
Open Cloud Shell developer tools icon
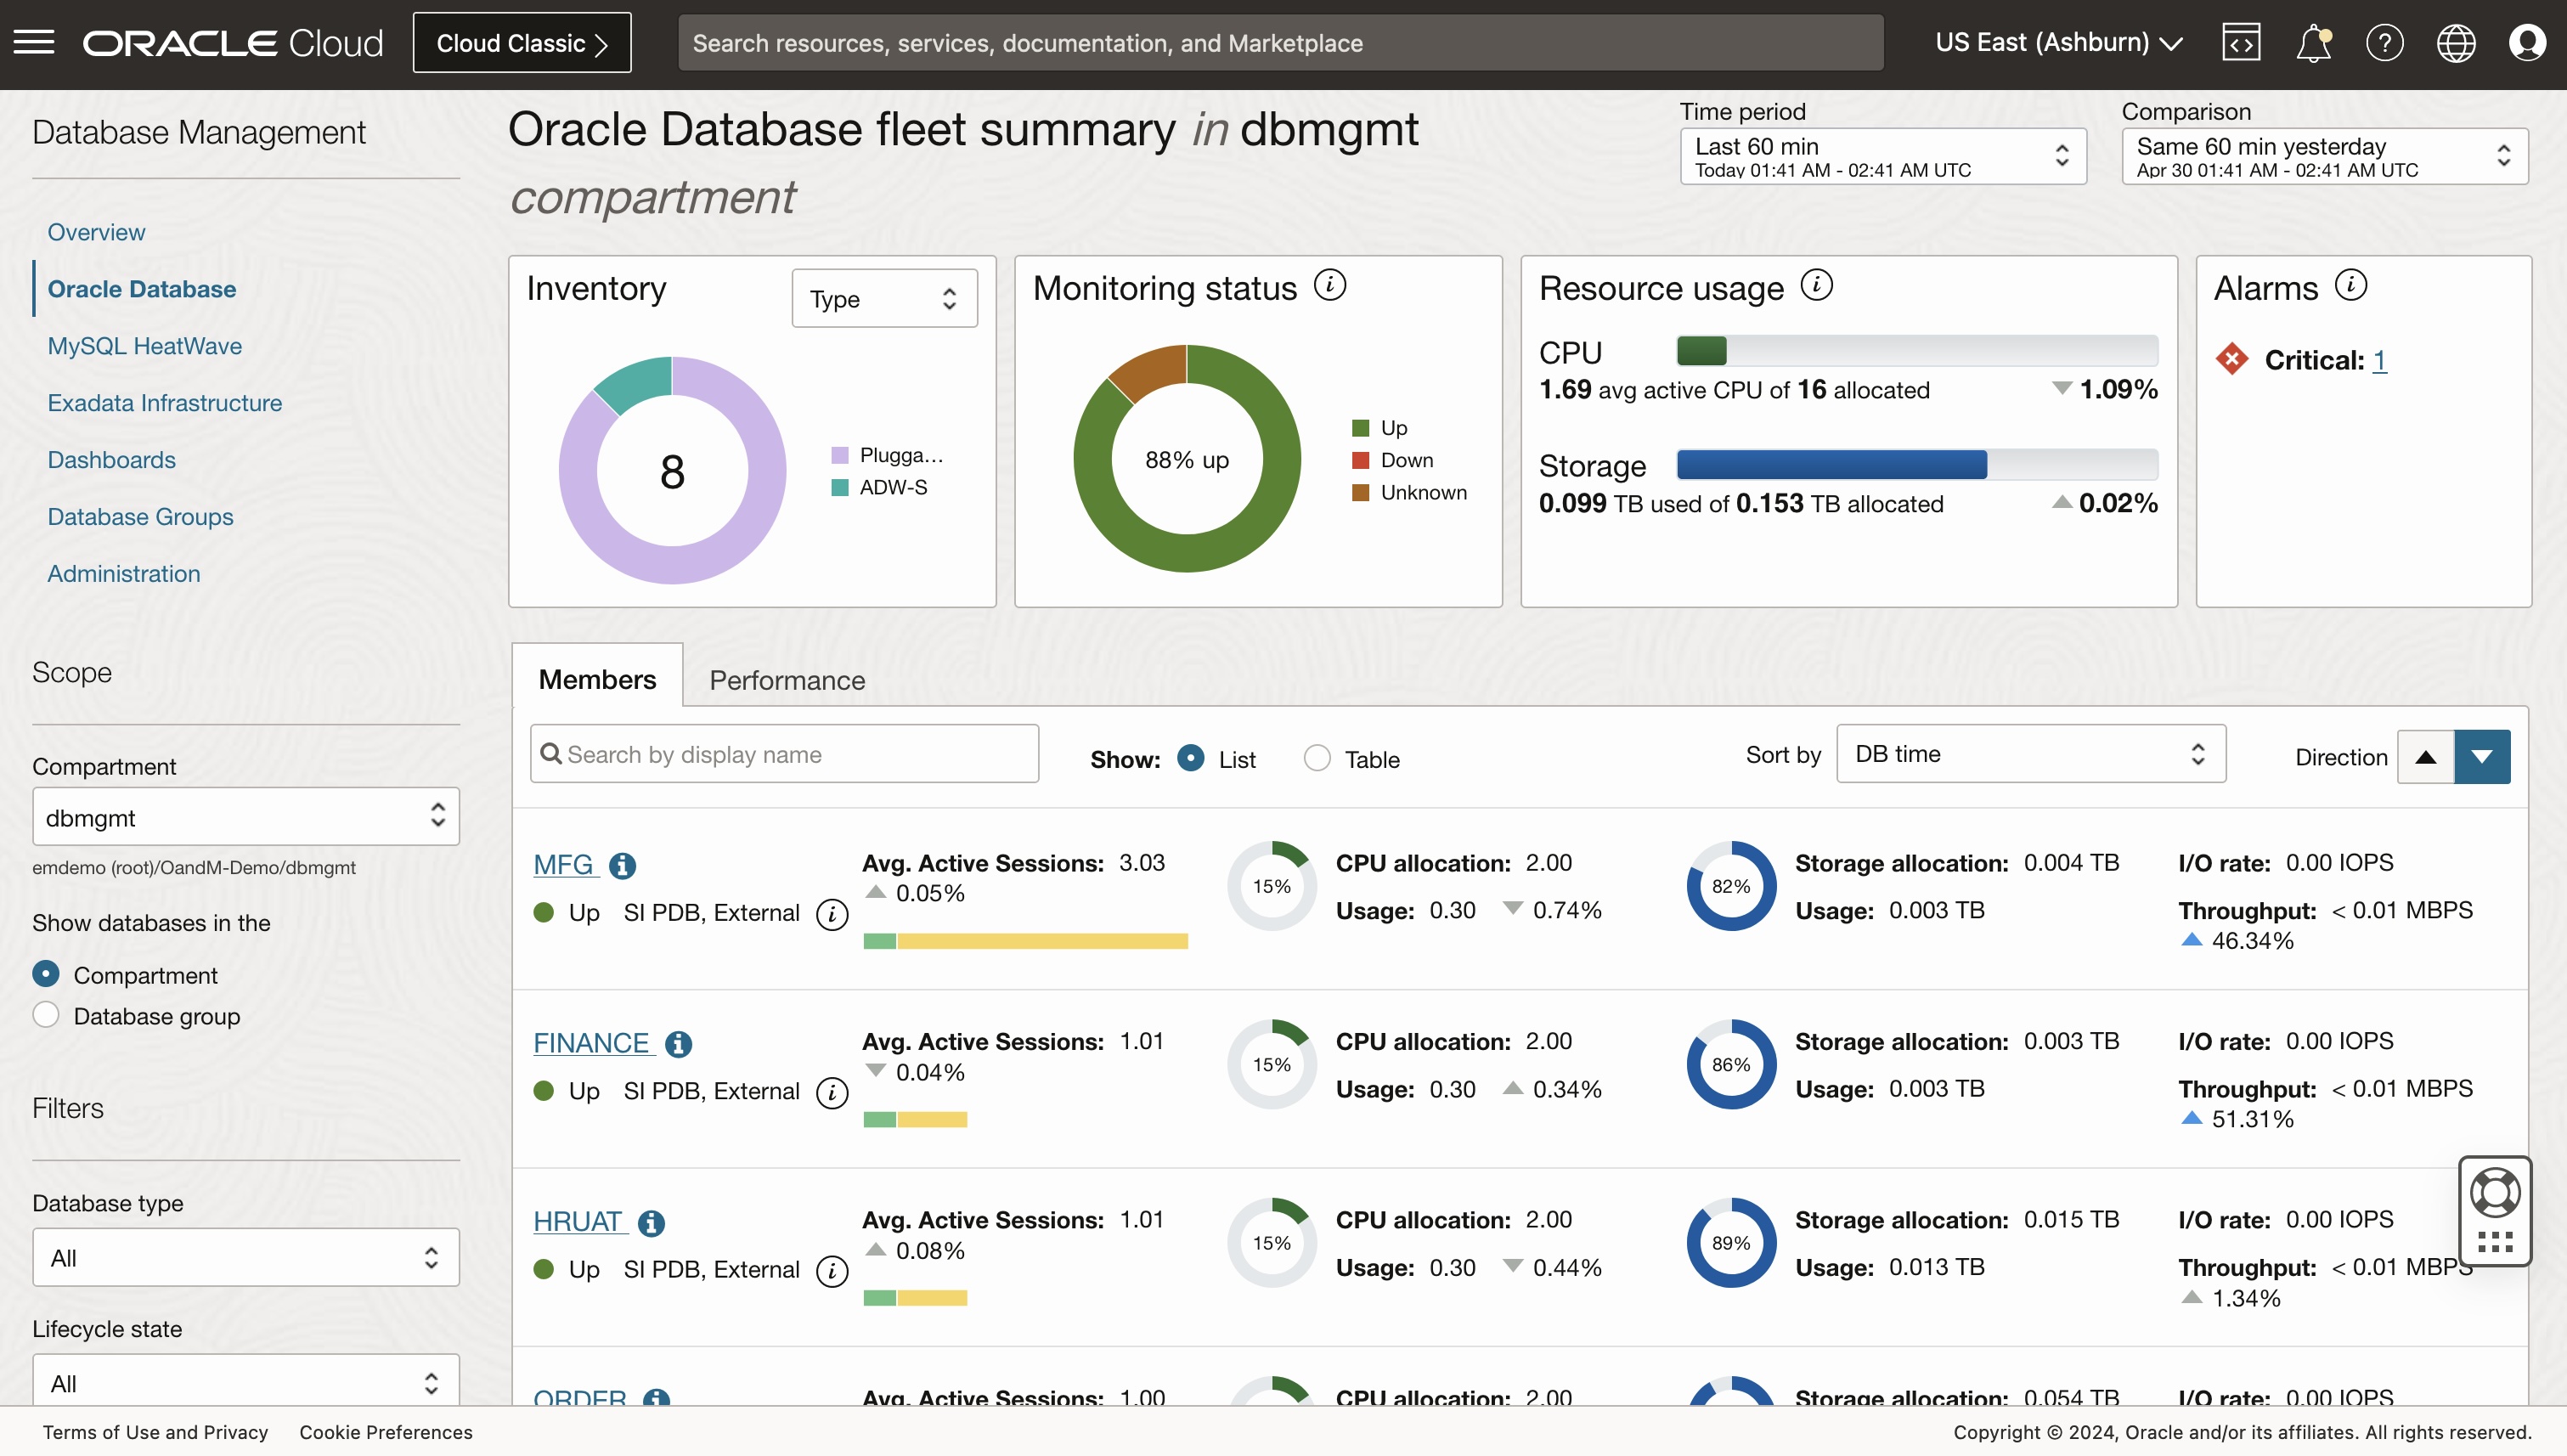click(2241, 43)
